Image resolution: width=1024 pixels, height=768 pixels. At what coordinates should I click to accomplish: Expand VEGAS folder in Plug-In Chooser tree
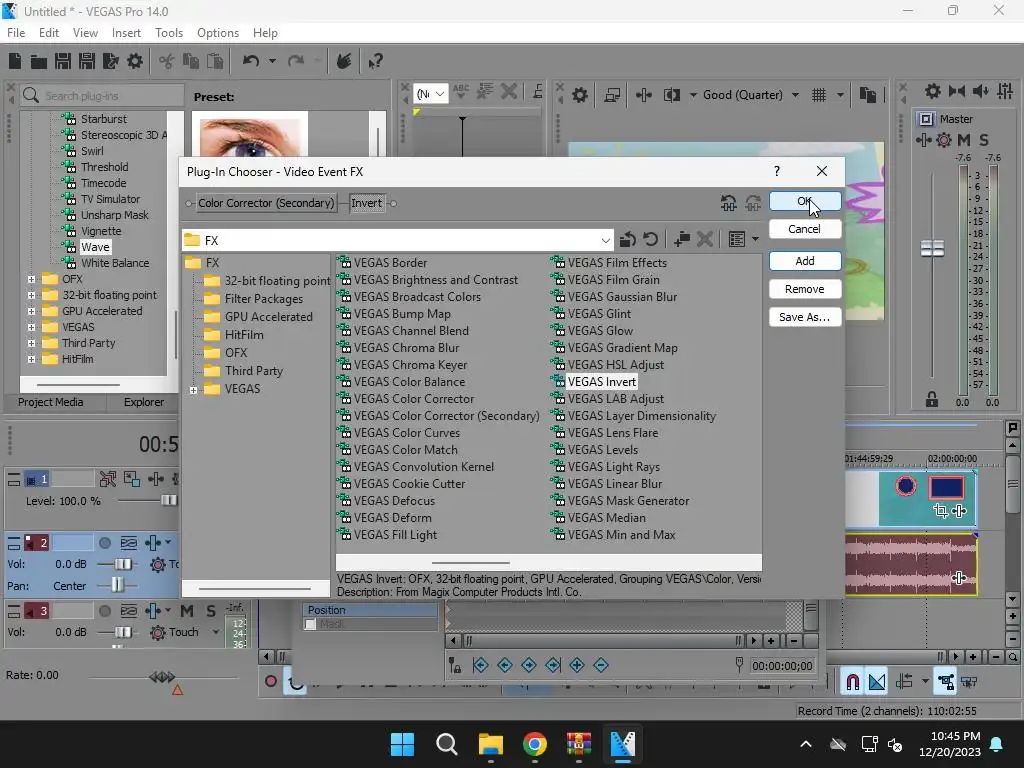pos(193,390)
